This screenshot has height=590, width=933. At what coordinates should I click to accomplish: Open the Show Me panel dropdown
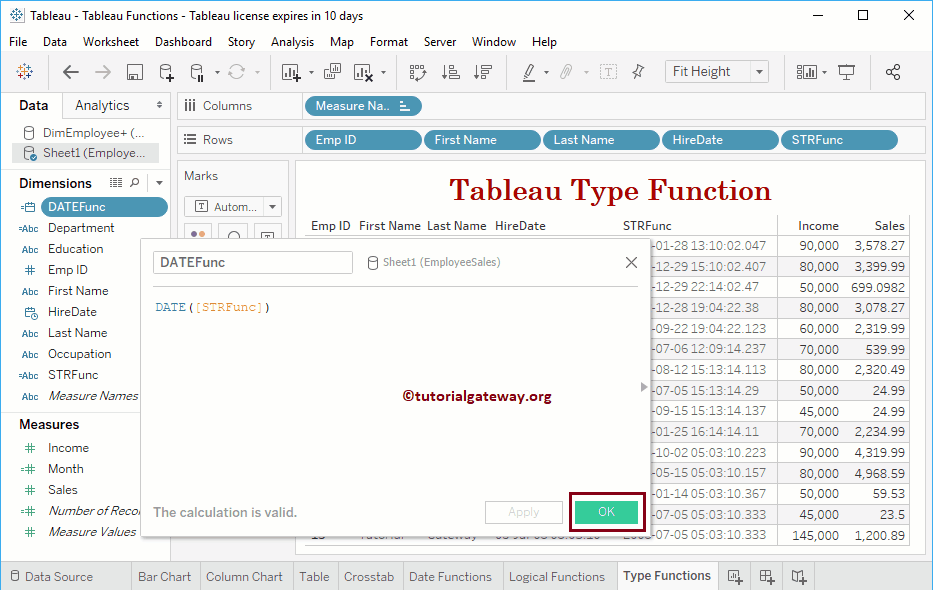[x=812, y=71]
